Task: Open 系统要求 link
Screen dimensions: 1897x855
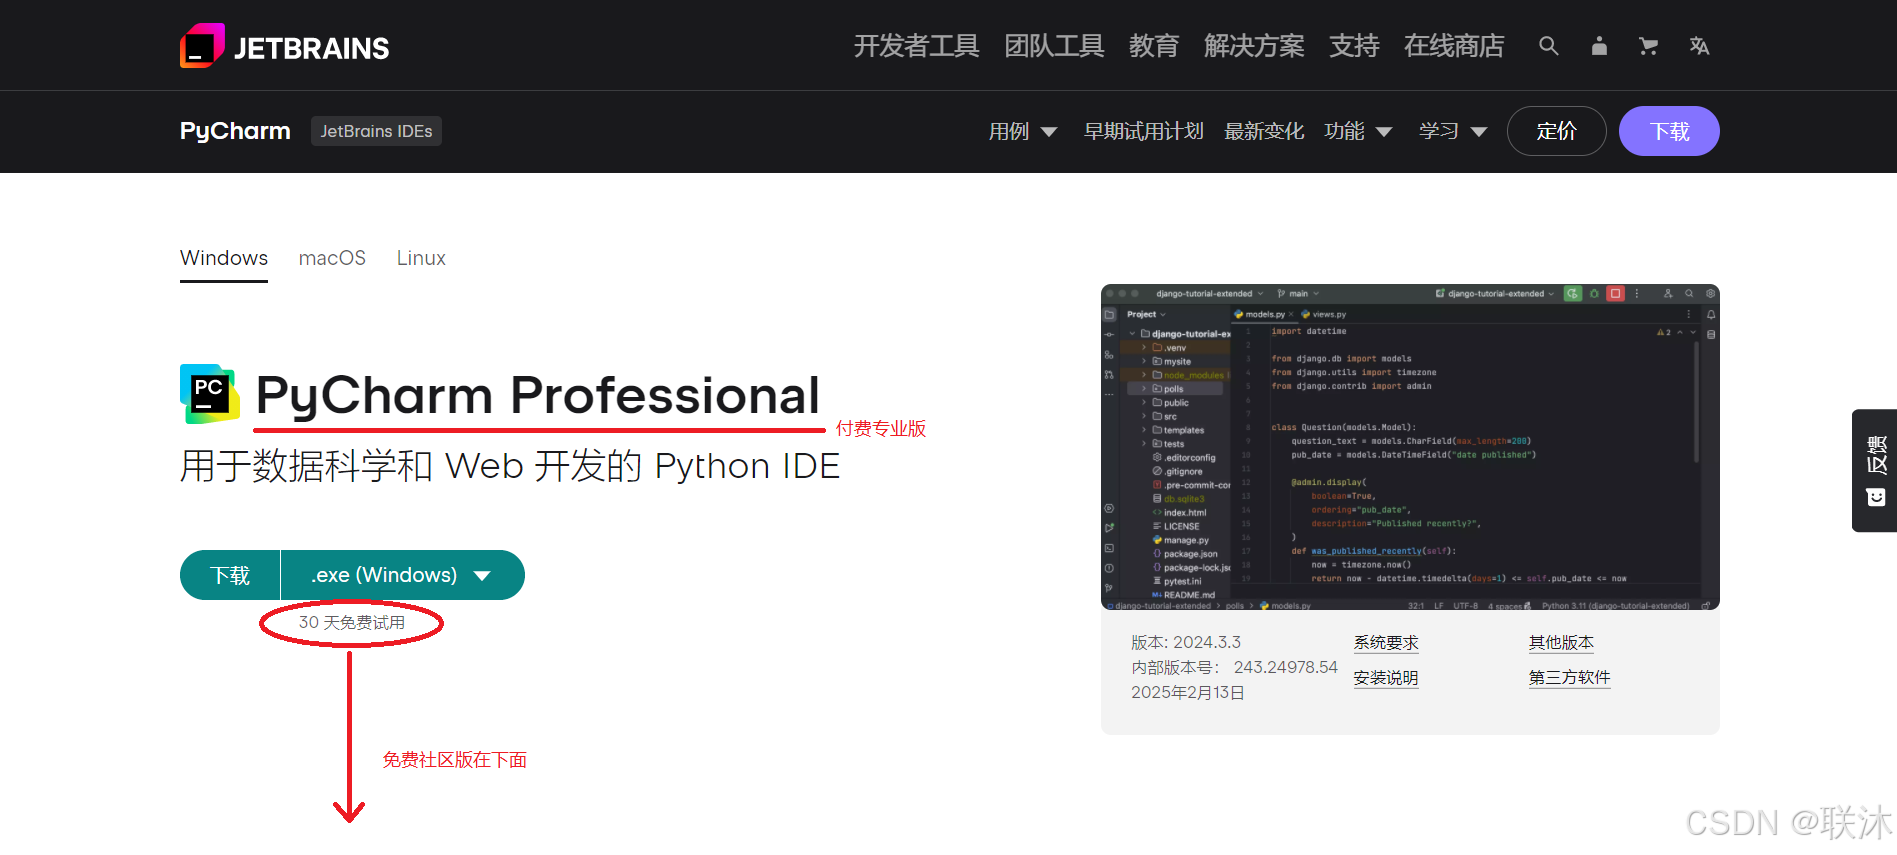Action: point(1386,643)
